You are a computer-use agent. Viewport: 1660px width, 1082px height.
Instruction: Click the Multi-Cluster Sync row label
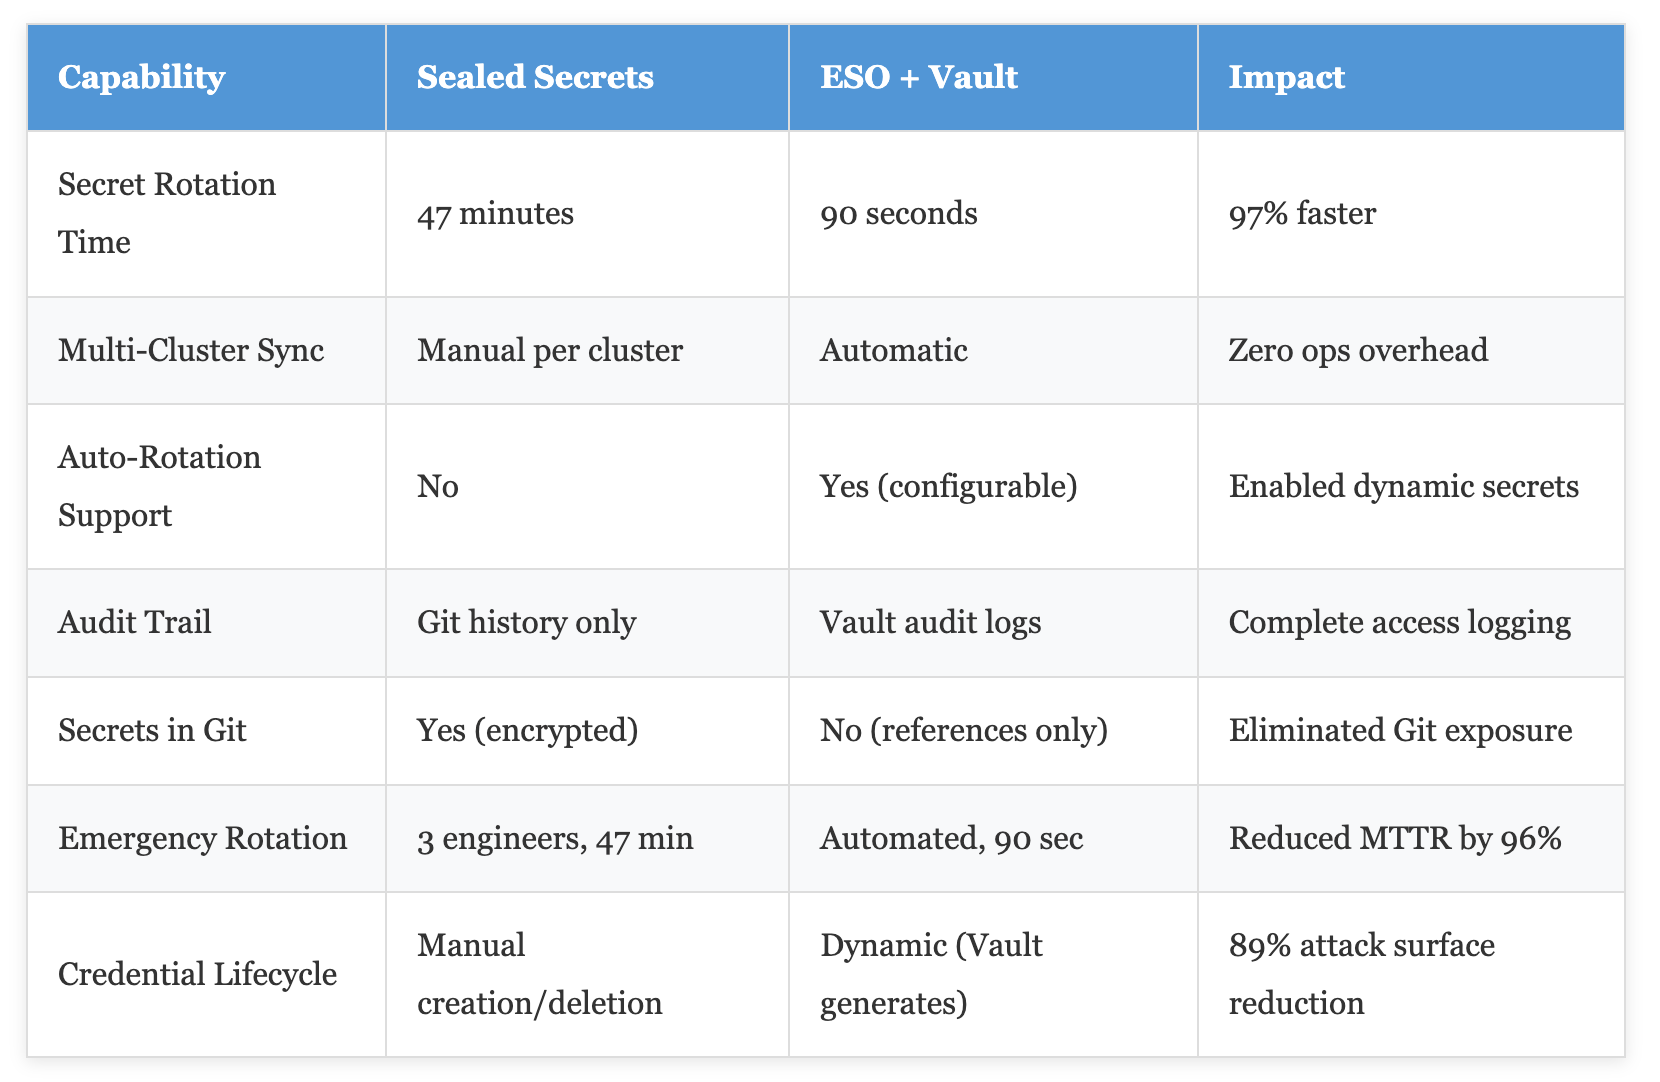pos(206,351)
